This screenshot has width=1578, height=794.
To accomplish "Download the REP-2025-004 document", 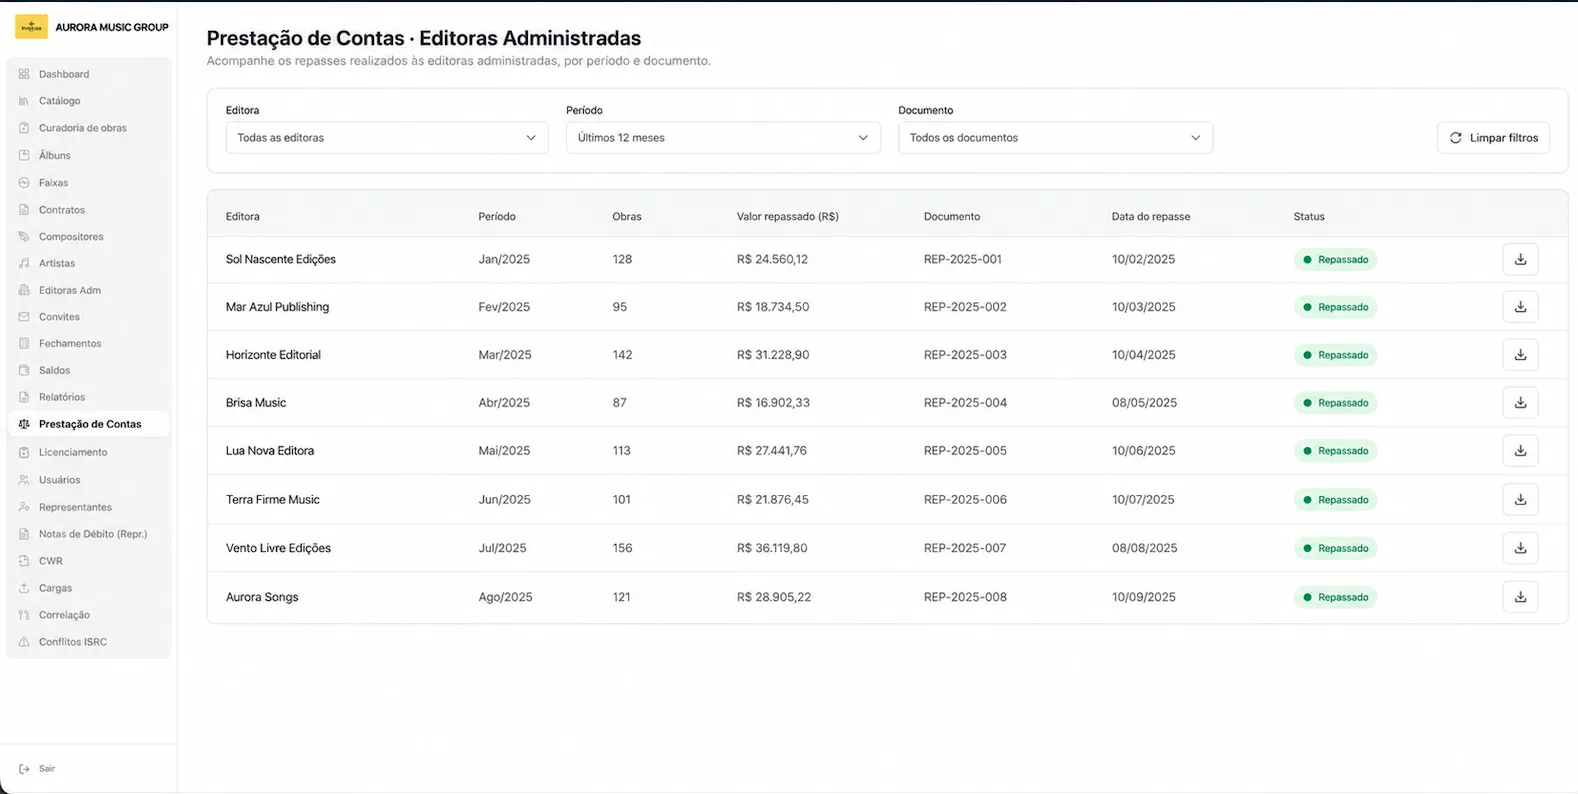I will [1520, 403].
